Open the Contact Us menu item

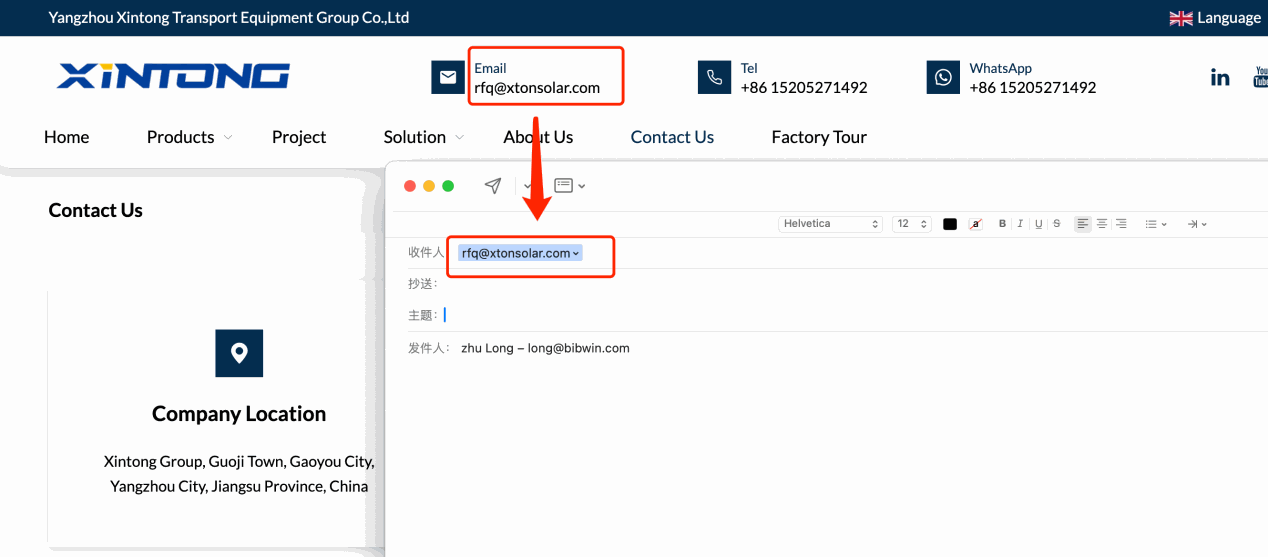point(672,137)
